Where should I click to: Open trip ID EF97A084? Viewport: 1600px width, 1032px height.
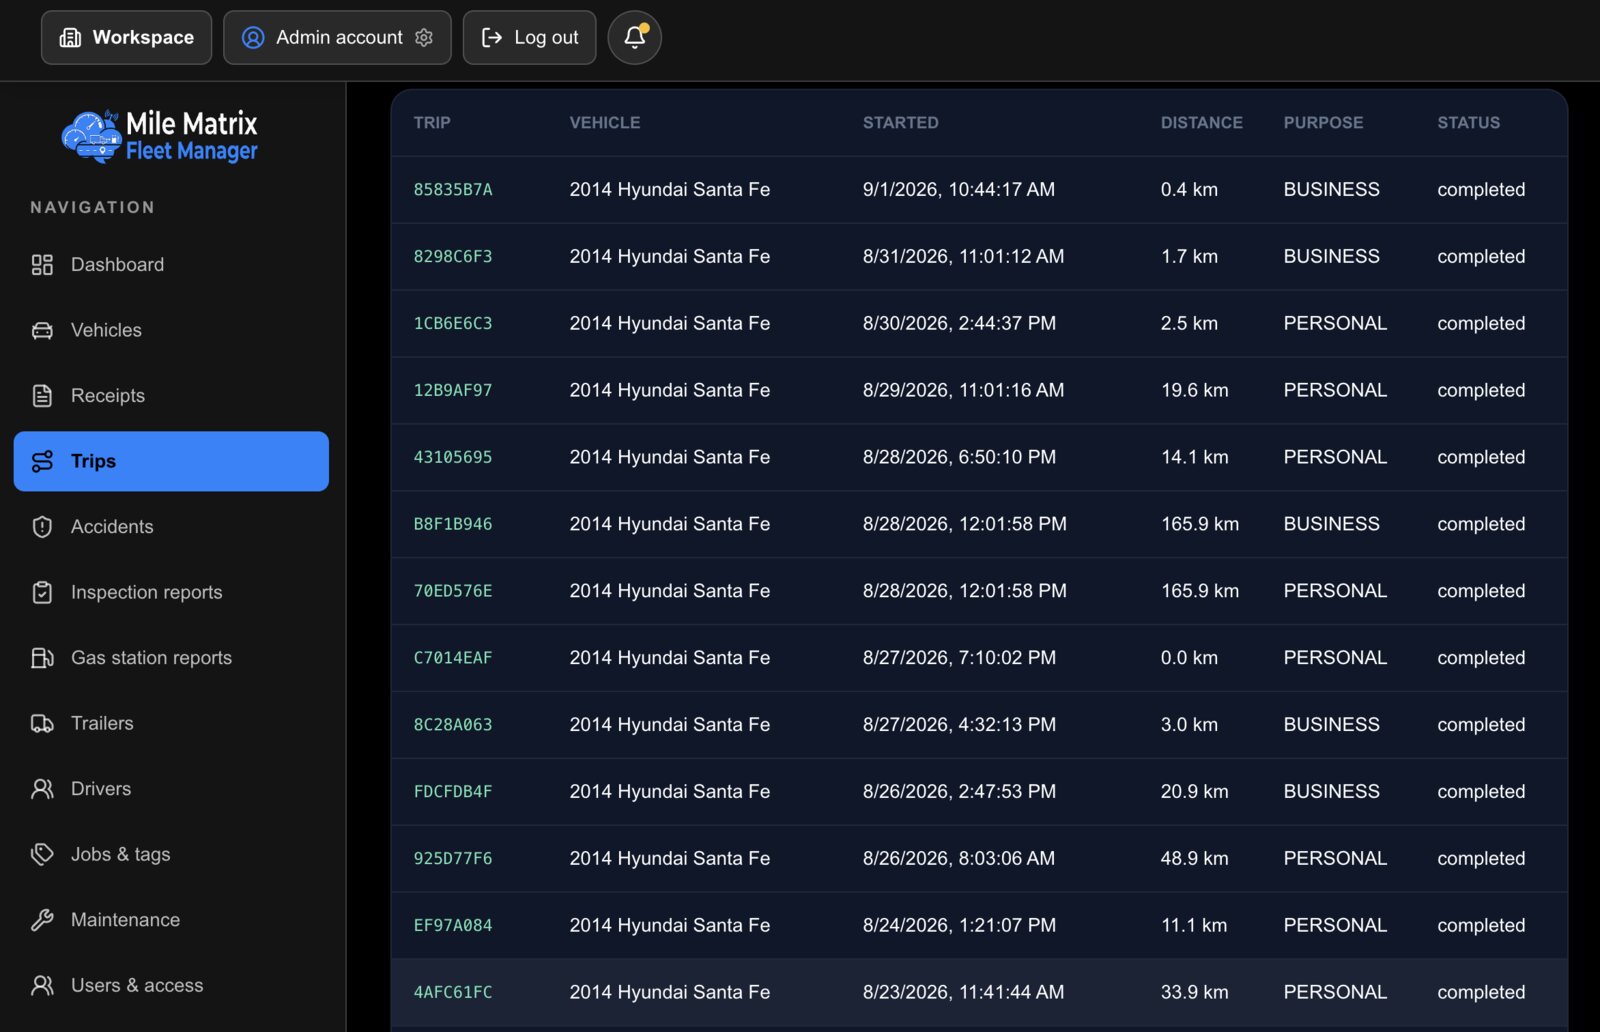pyautogui.click(x=453, y=926)
